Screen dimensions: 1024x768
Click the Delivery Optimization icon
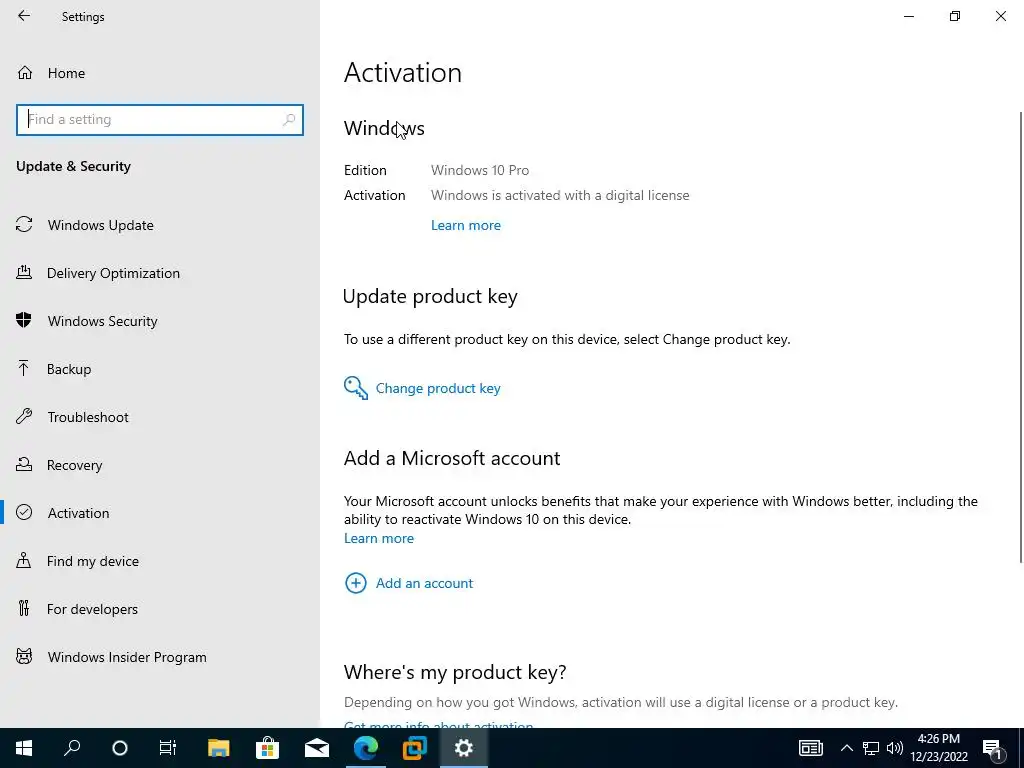[x=24, y=272]
